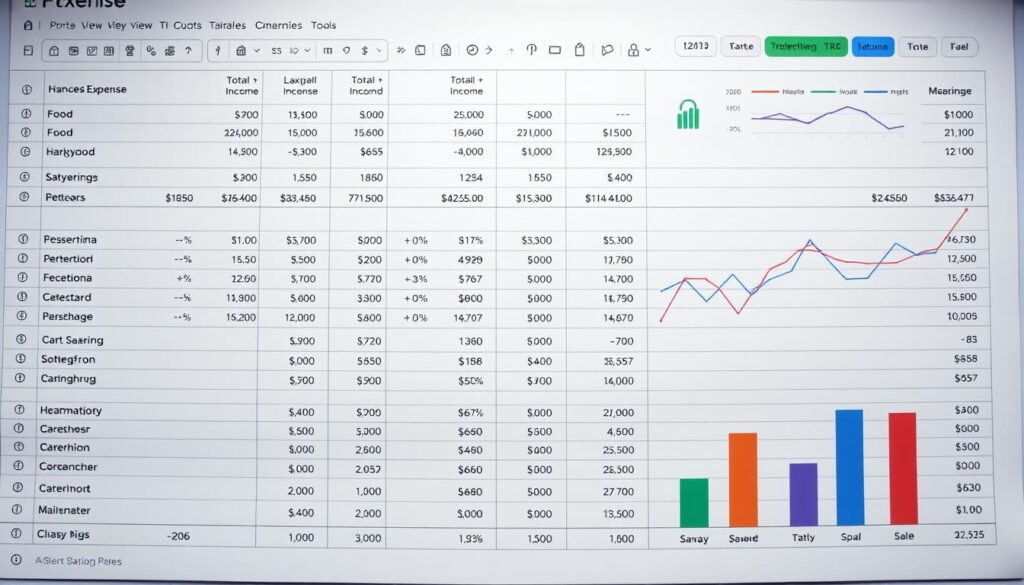1024x585 pixels.
Task: Click the small figure icon starting the second toolbar group
Action: [x=218, y=50]
